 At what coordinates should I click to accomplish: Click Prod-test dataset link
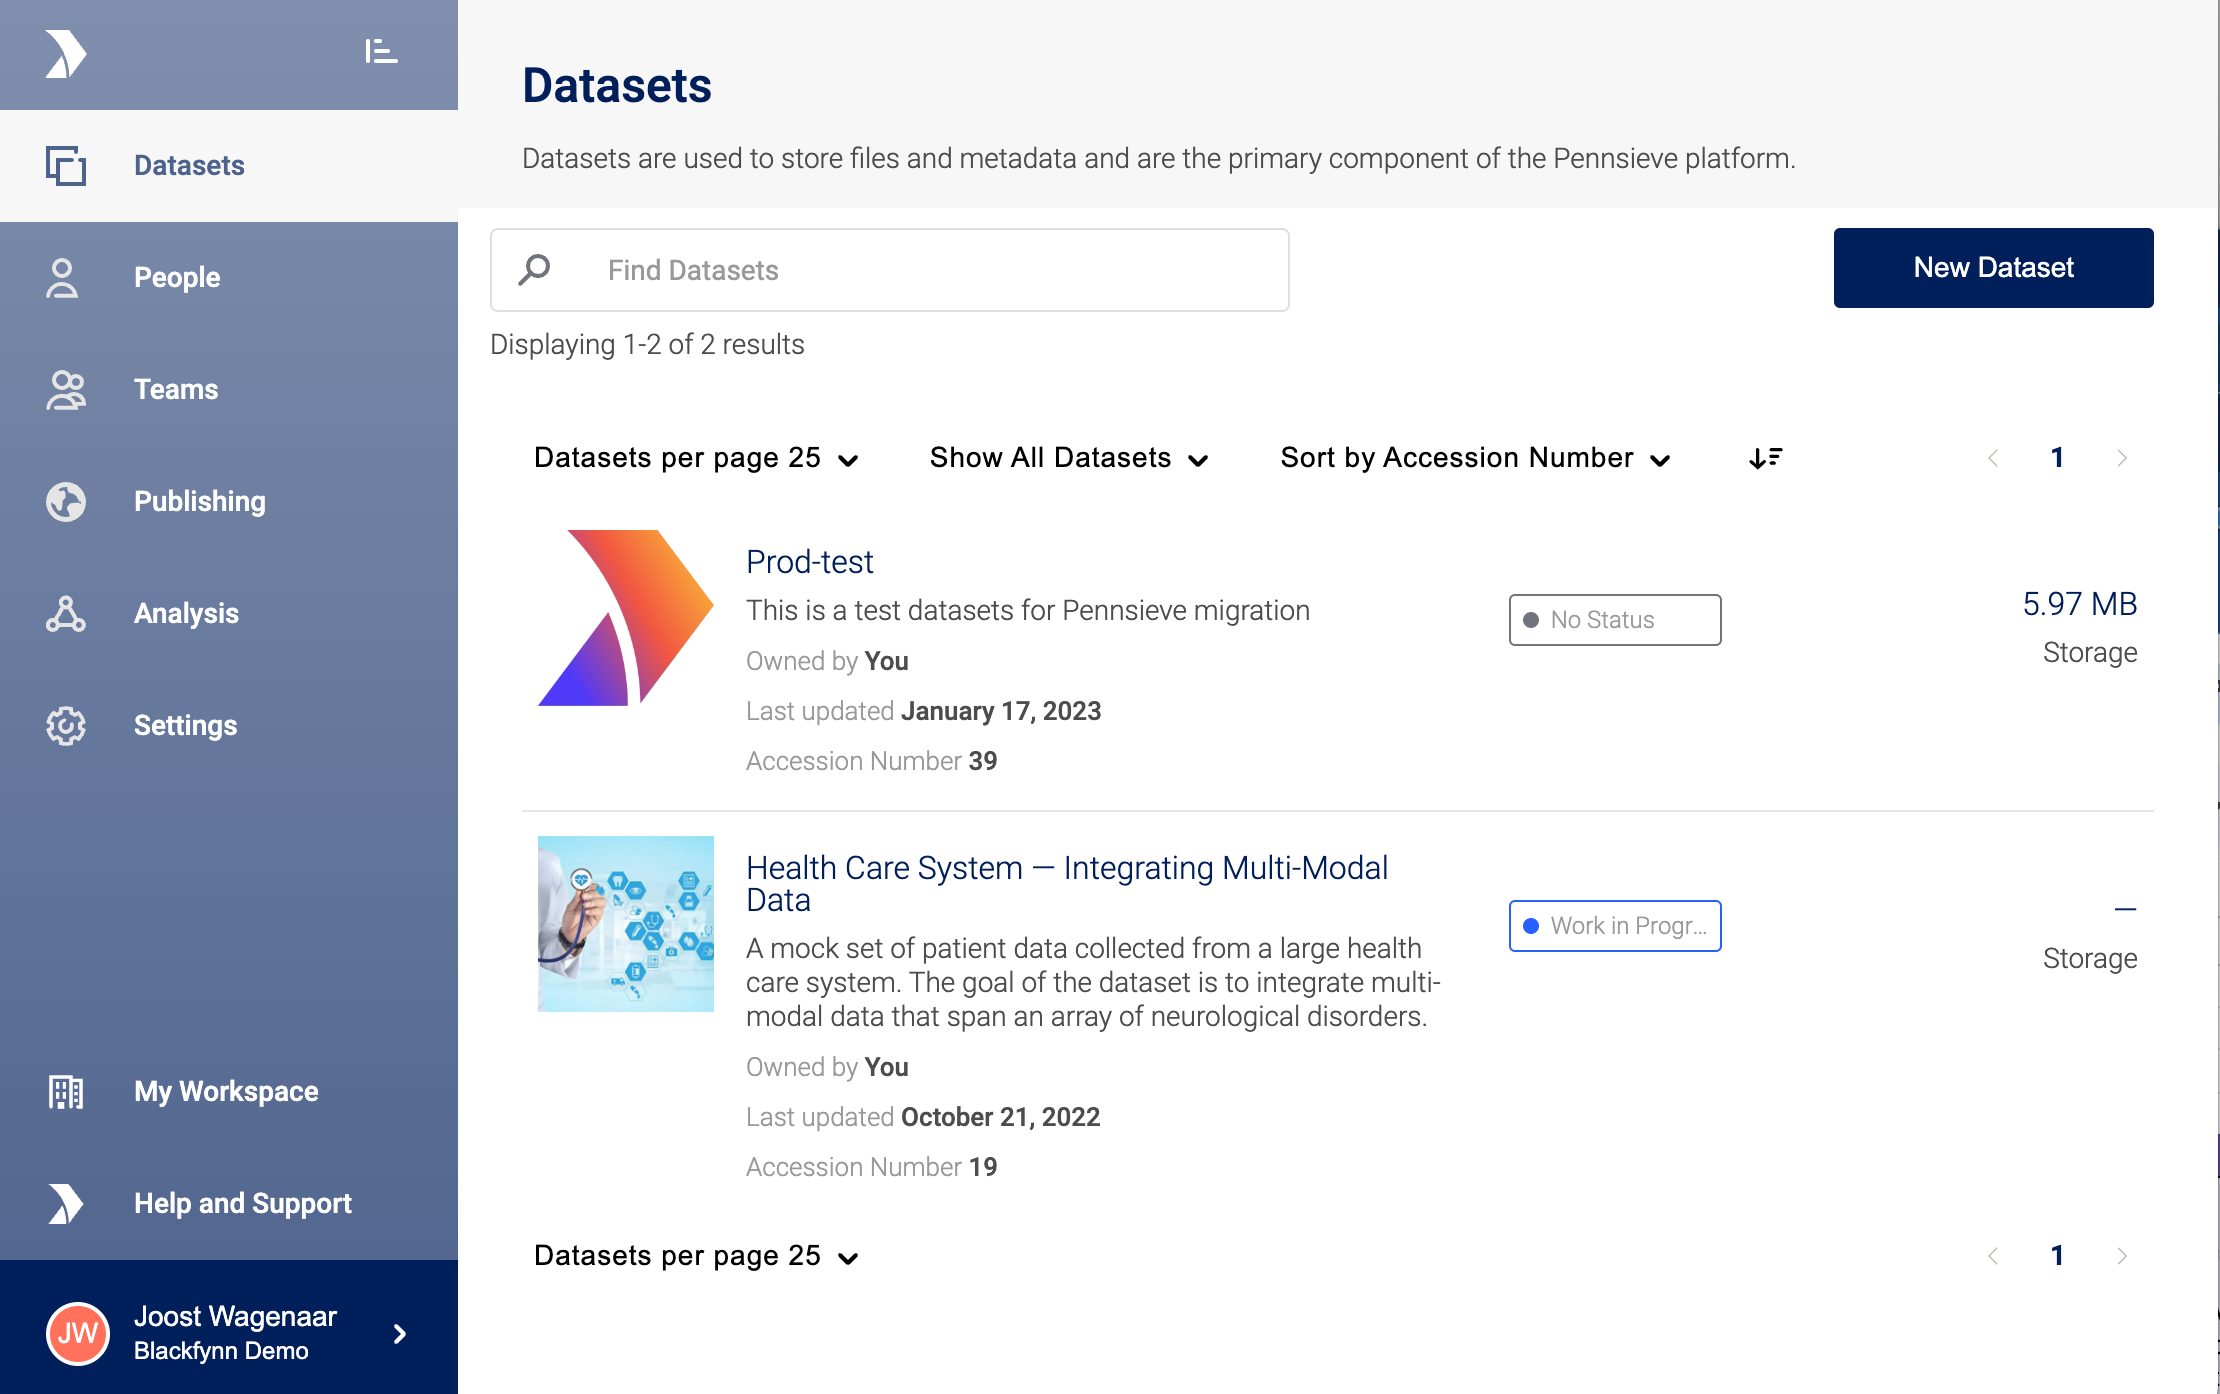coord(809,560)
